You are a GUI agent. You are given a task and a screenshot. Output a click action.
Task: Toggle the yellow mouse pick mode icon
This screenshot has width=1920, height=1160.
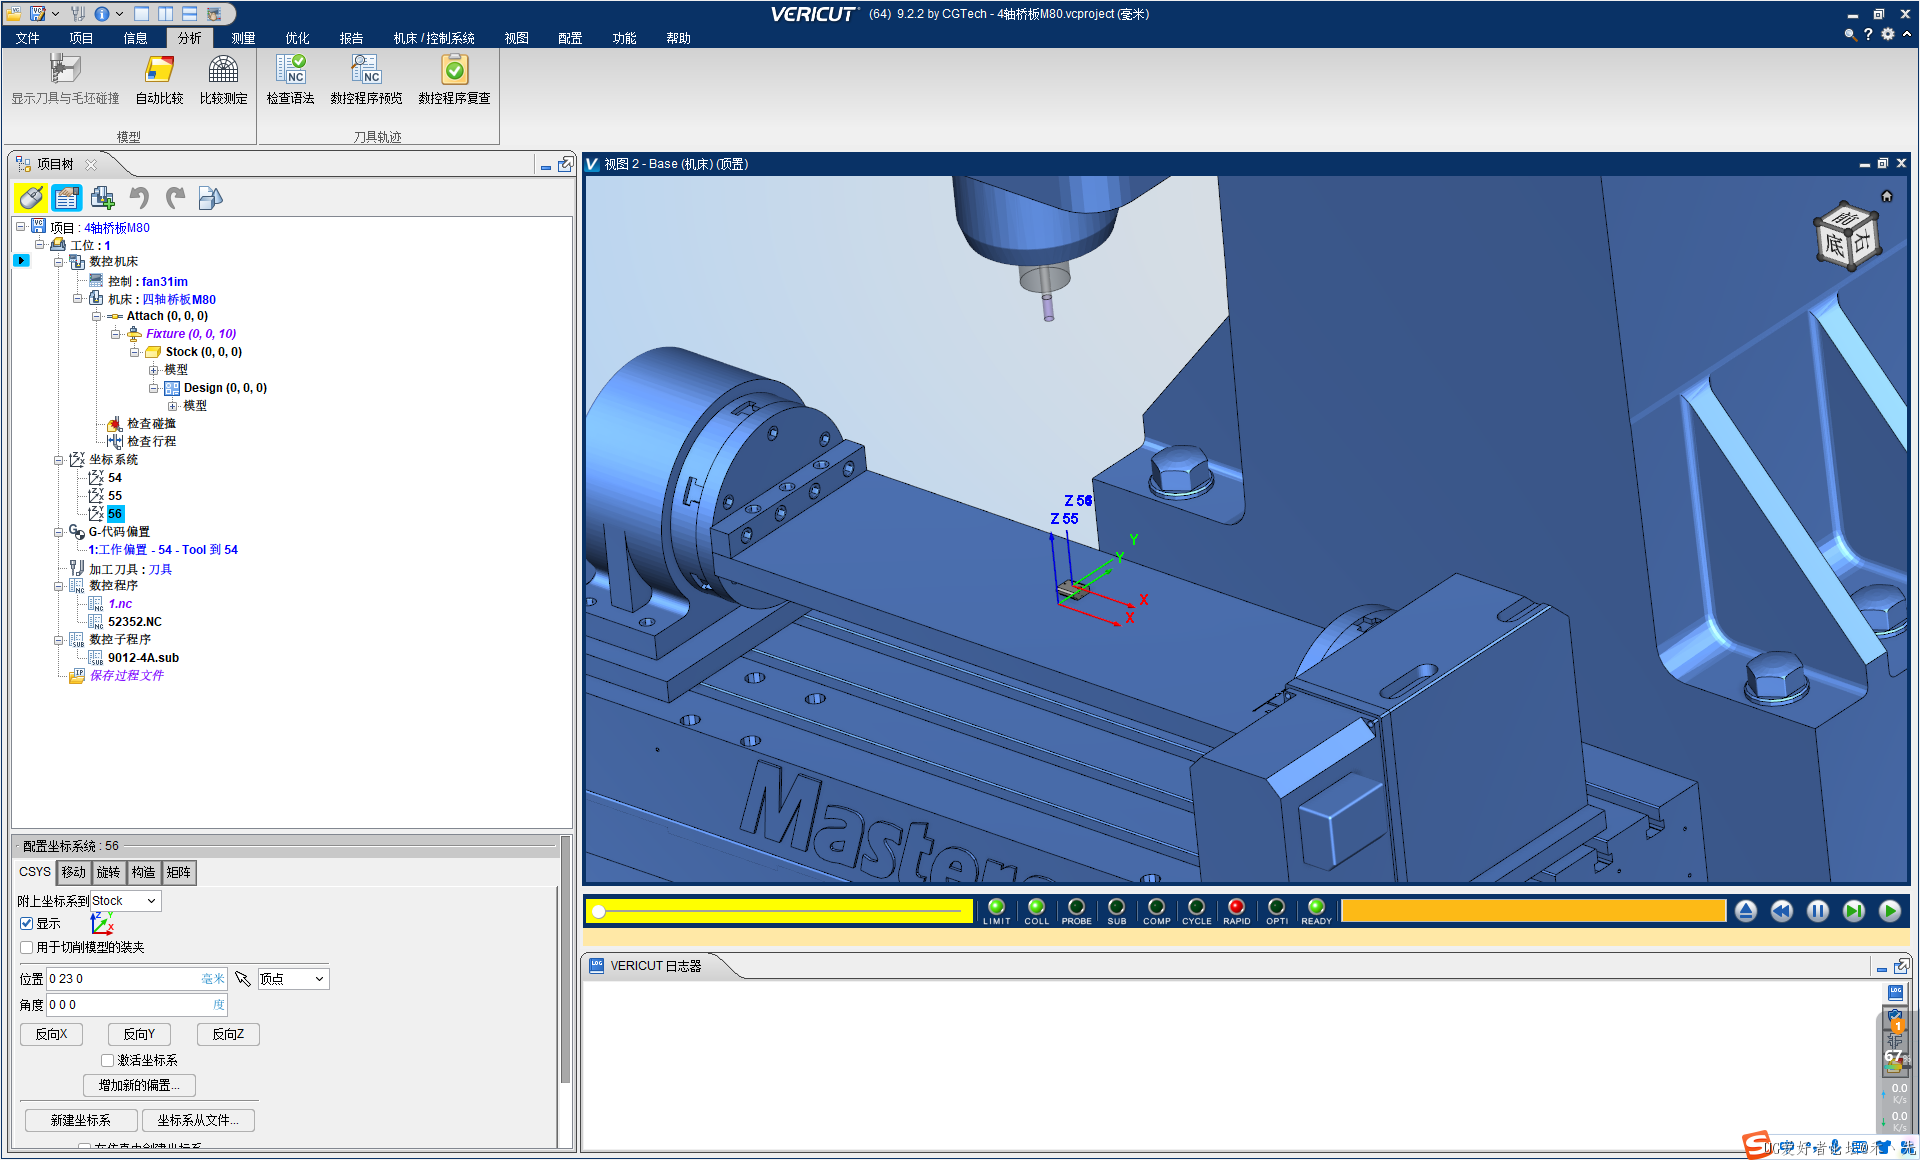[x=30, y=198]
